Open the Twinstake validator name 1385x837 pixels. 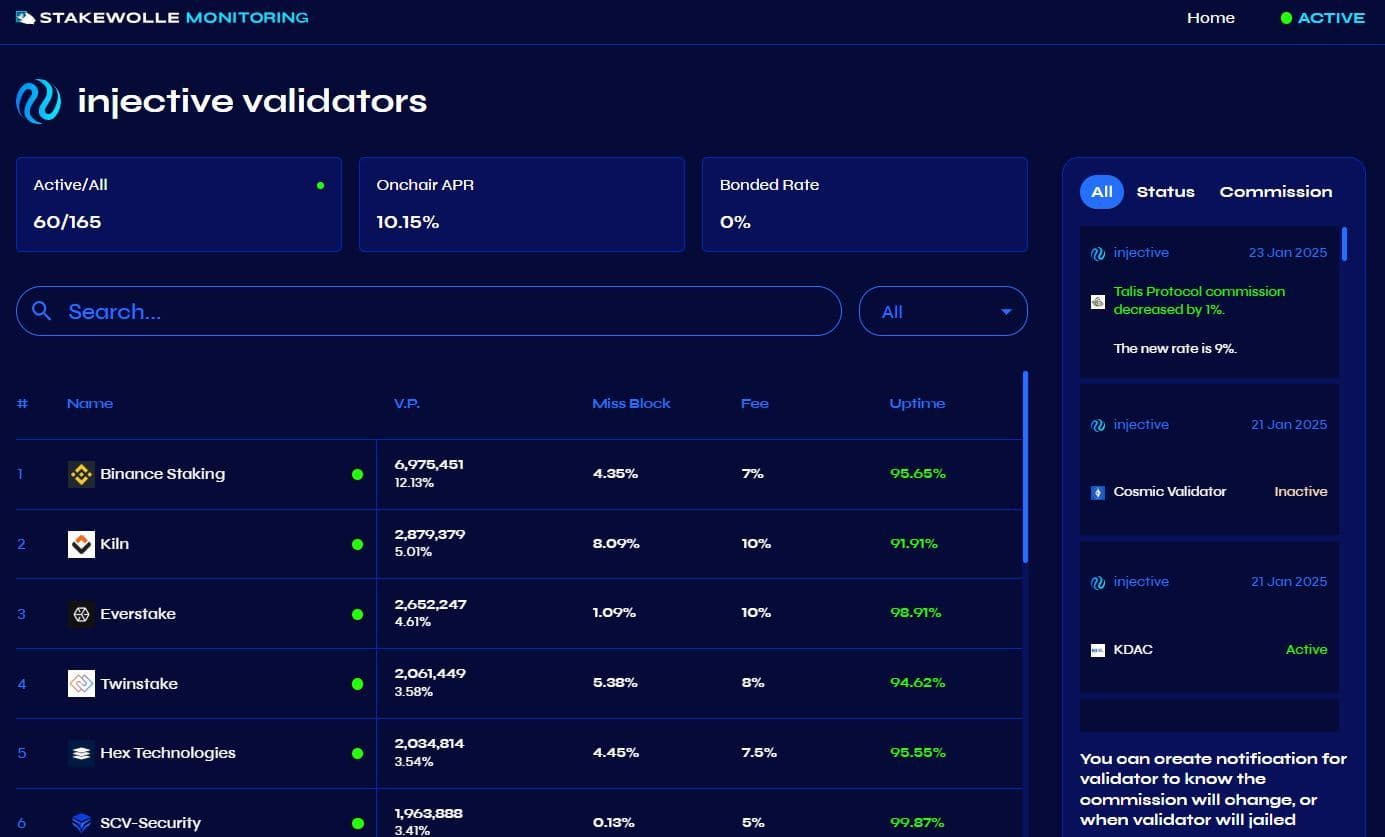[x=139, y=684]
